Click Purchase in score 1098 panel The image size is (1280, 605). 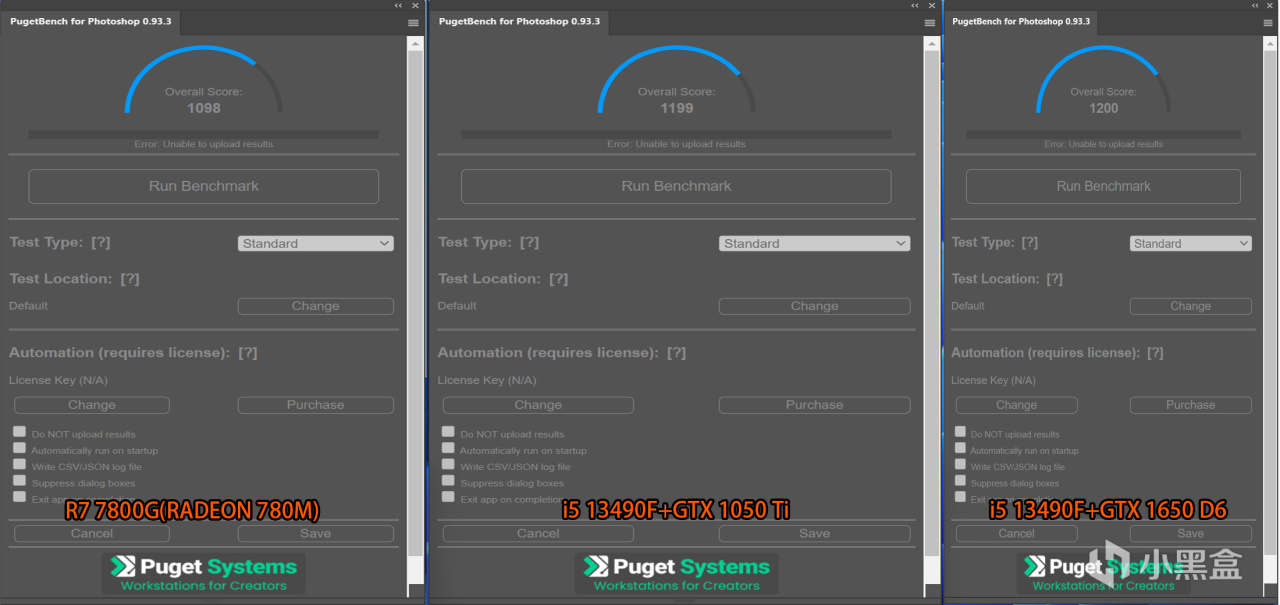(316, 405)
